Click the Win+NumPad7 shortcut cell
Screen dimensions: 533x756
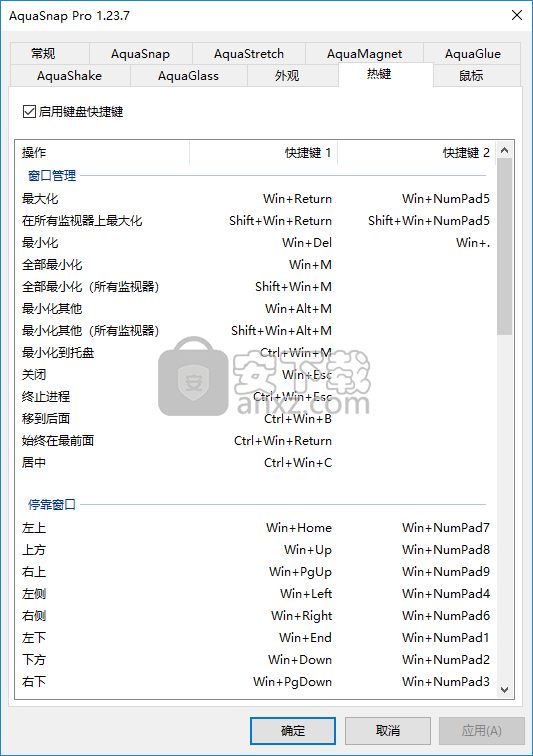[x=446, y=528]
